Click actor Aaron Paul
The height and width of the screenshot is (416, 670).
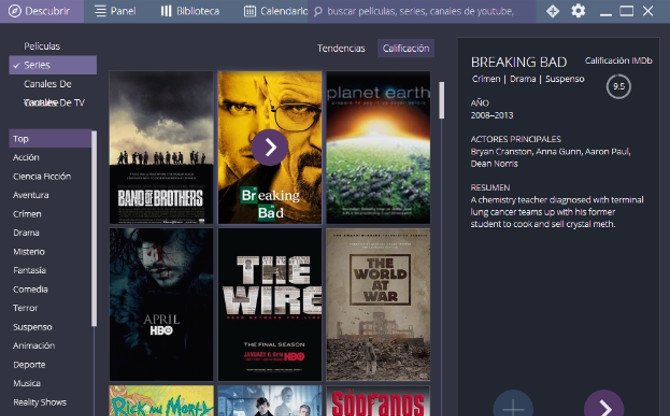[607, 152]
